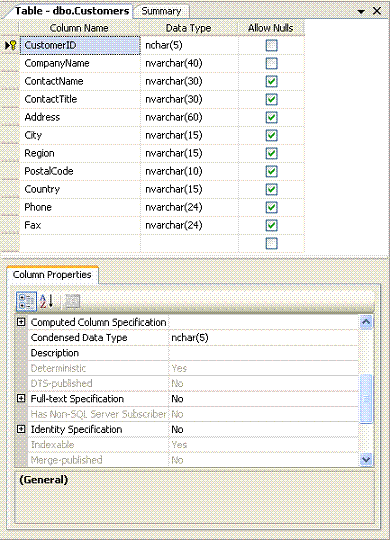
Task: Select the Region column name cell
Action: (x=80, y=153)
